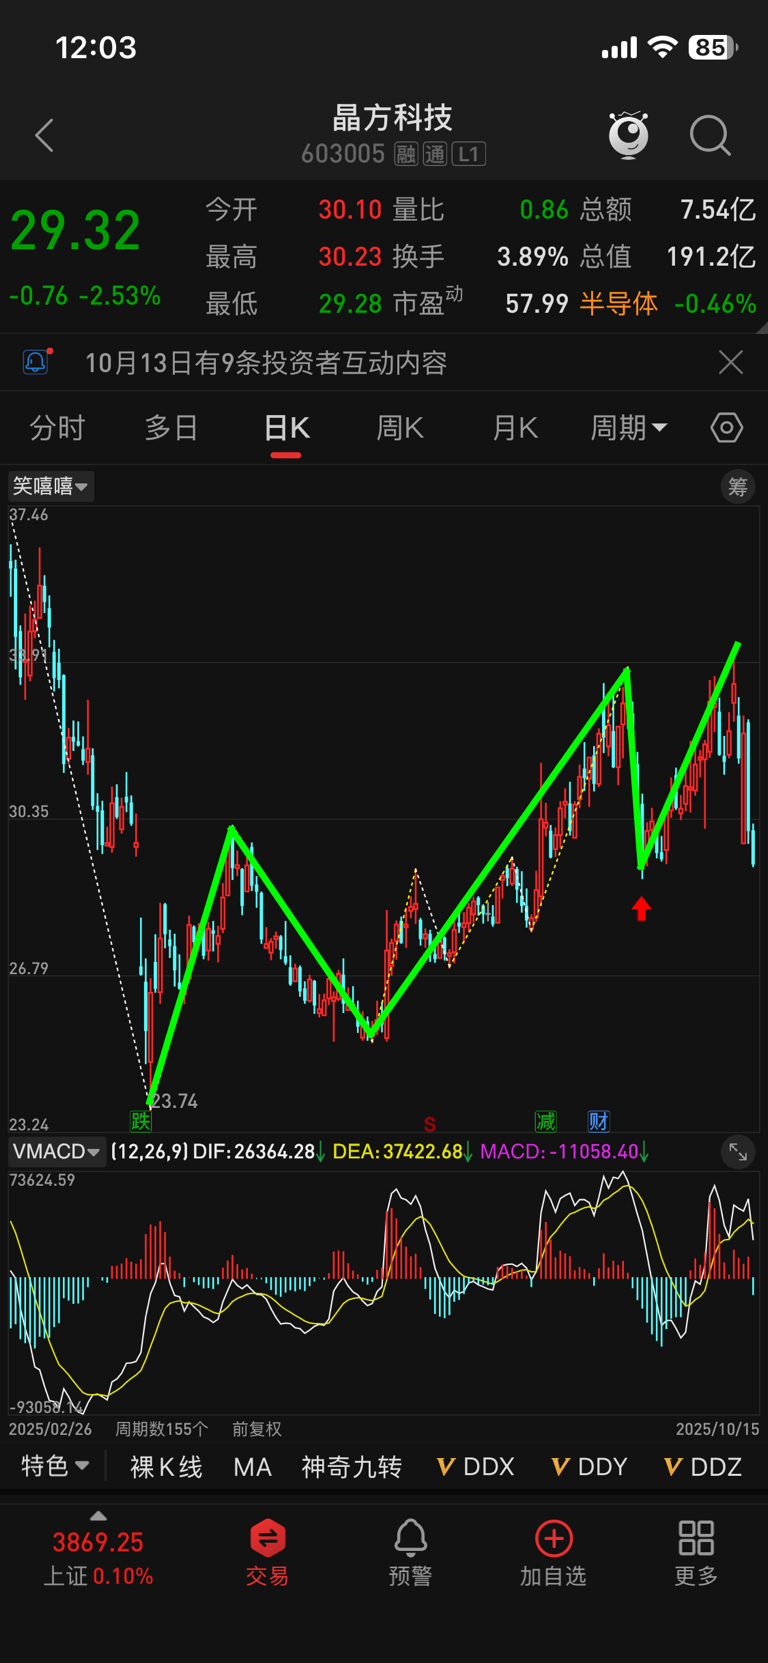Select the DDX indicator
Screen dimensions: 768x1663
(476, 1467)
